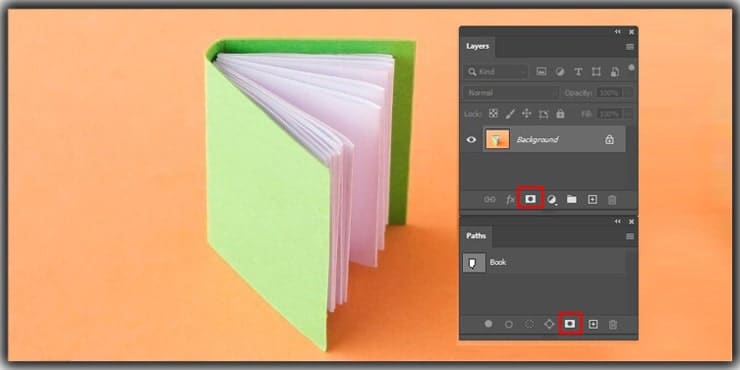Create a new layer in Layers panel
Image resolution: width=740 pixels, height=370 pixels.
pyautogui.click(x=592, y=200)
